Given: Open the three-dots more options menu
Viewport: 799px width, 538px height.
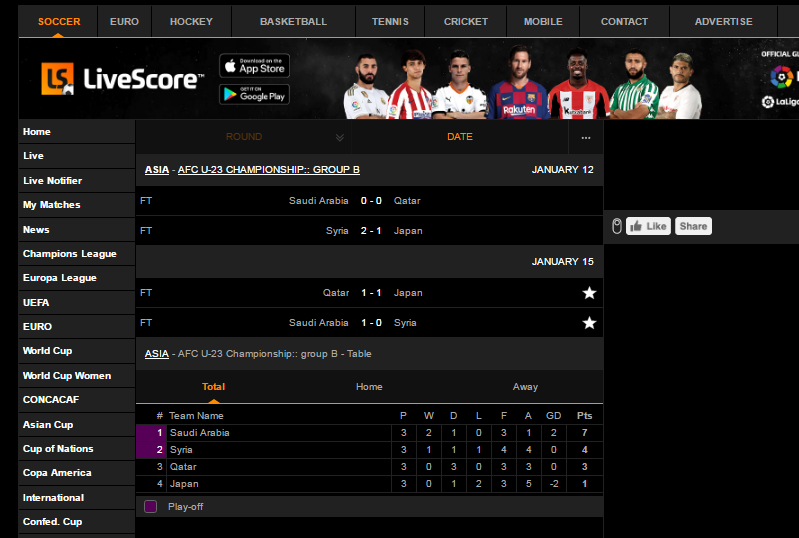Looking at the screenshot, I should click(x=586, y=137).
